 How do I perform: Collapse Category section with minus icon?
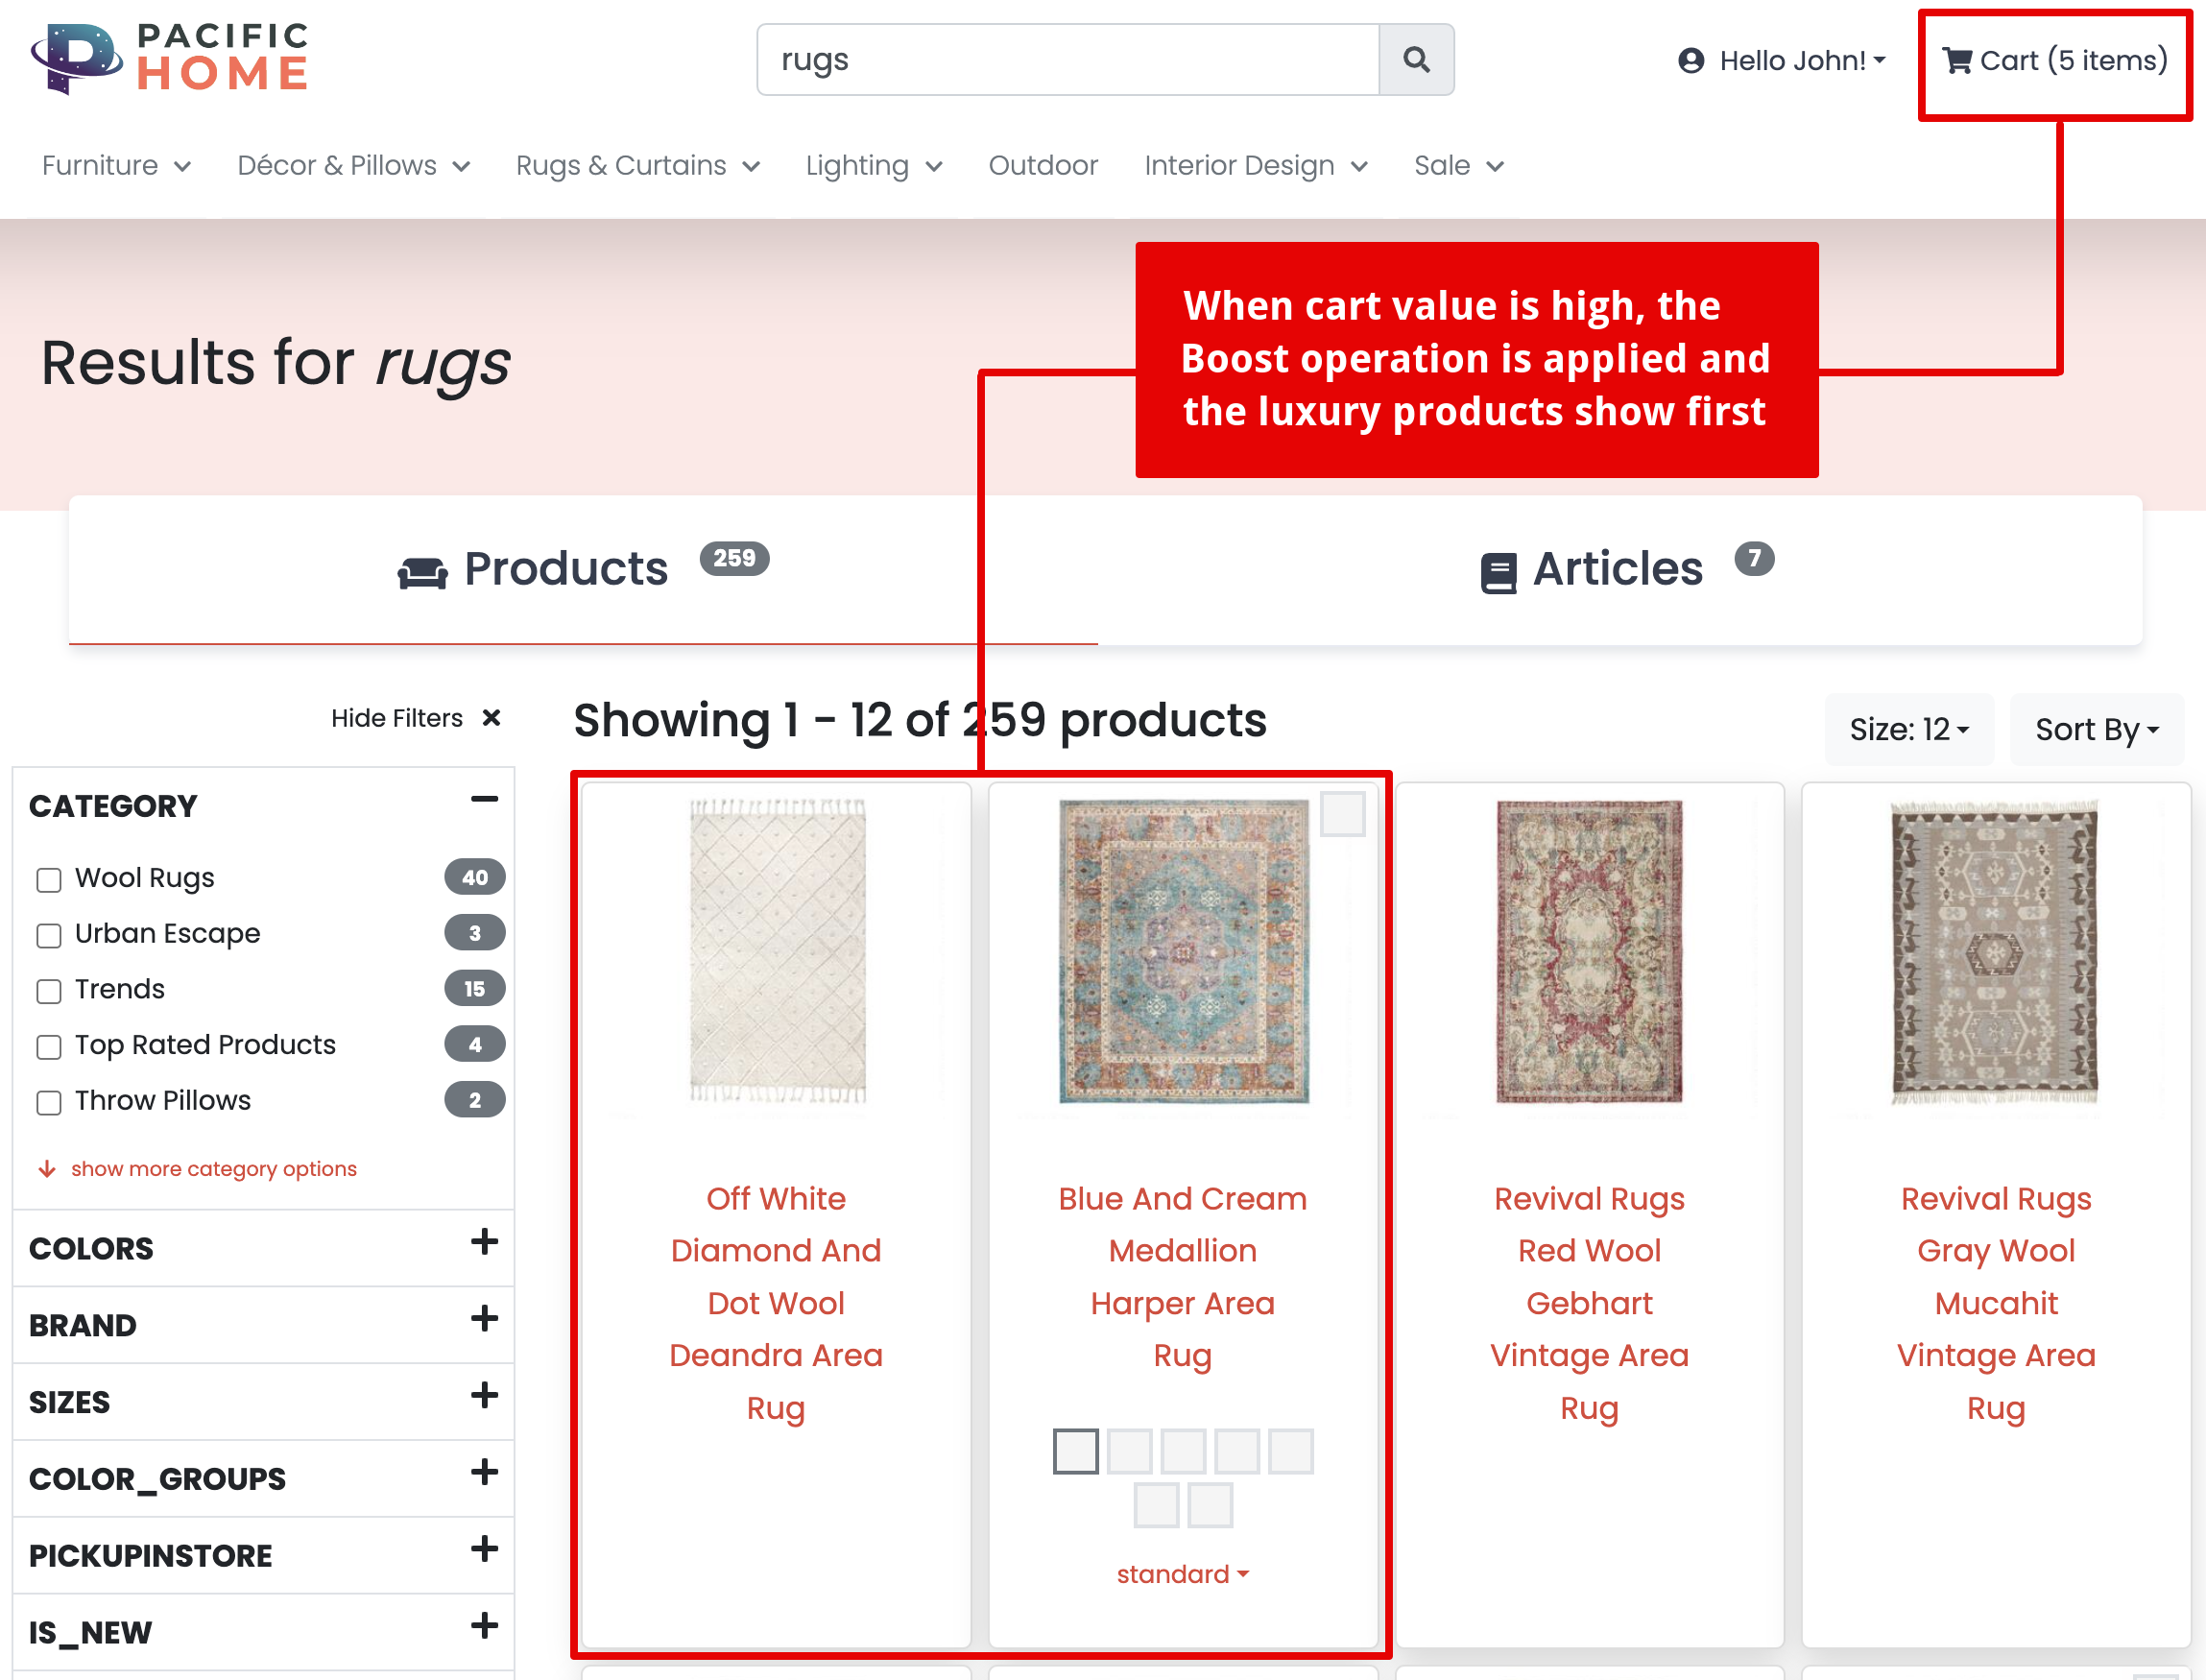pyautogui.click(x=484, y=799)
